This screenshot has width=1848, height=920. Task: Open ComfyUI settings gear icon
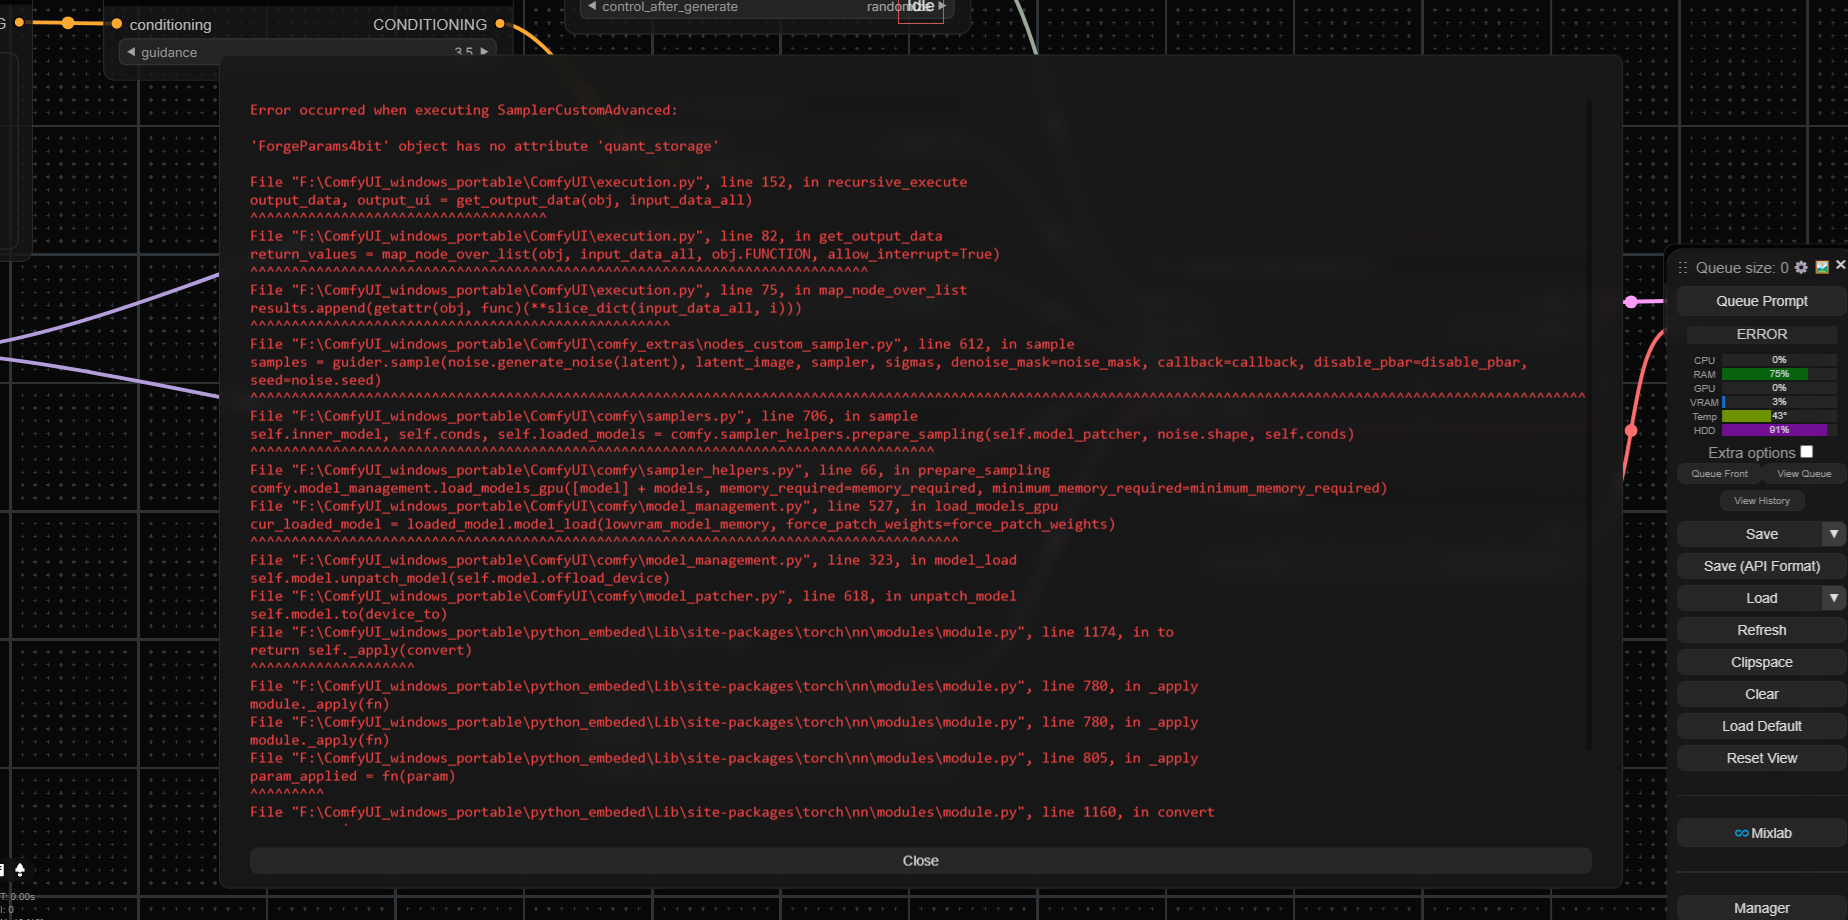[x=1801, y=267]
